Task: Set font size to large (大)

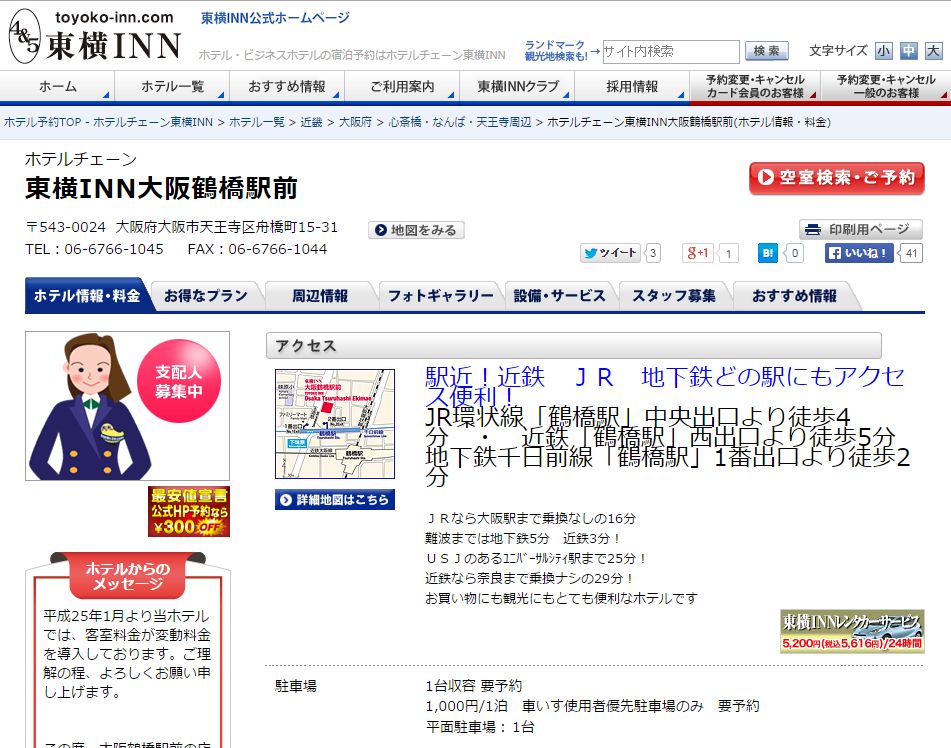Action: (933, 51)
